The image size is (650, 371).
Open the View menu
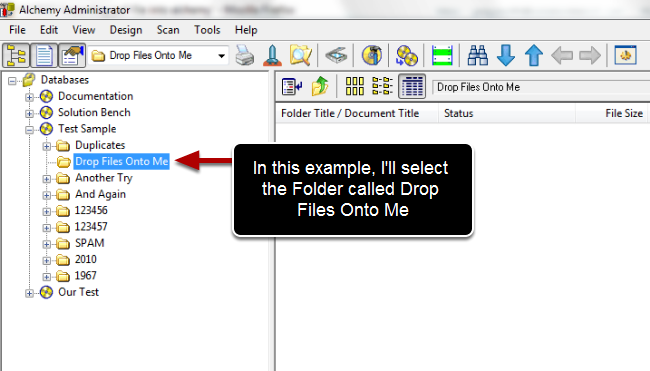click(84, 30)
